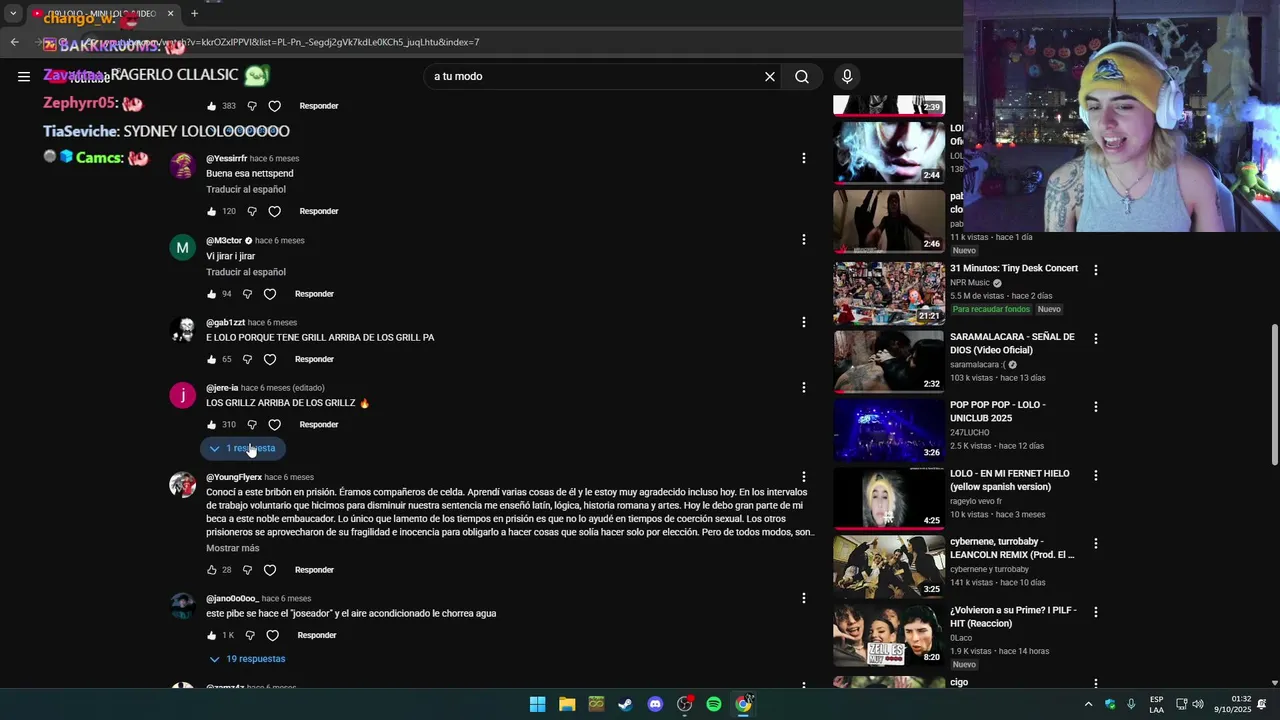
Task: Open @M3ctor profile avatar
Action: click(182, 247)
